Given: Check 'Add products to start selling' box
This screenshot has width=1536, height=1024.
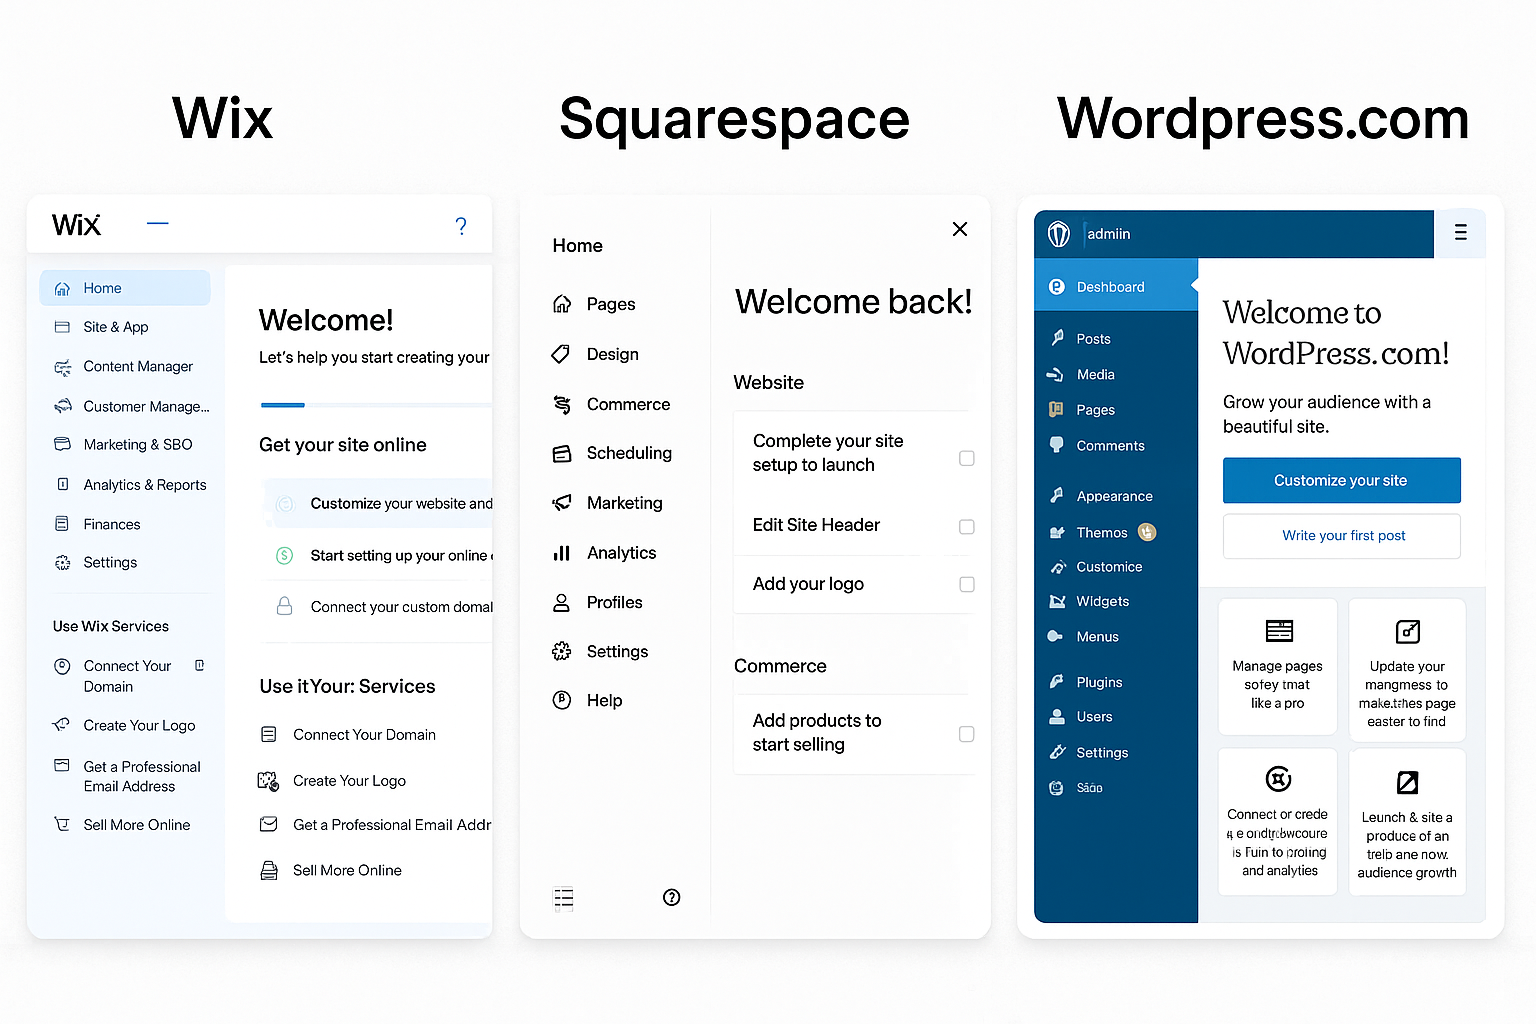Looking at the screenshot, I should (x=966, y=734).
